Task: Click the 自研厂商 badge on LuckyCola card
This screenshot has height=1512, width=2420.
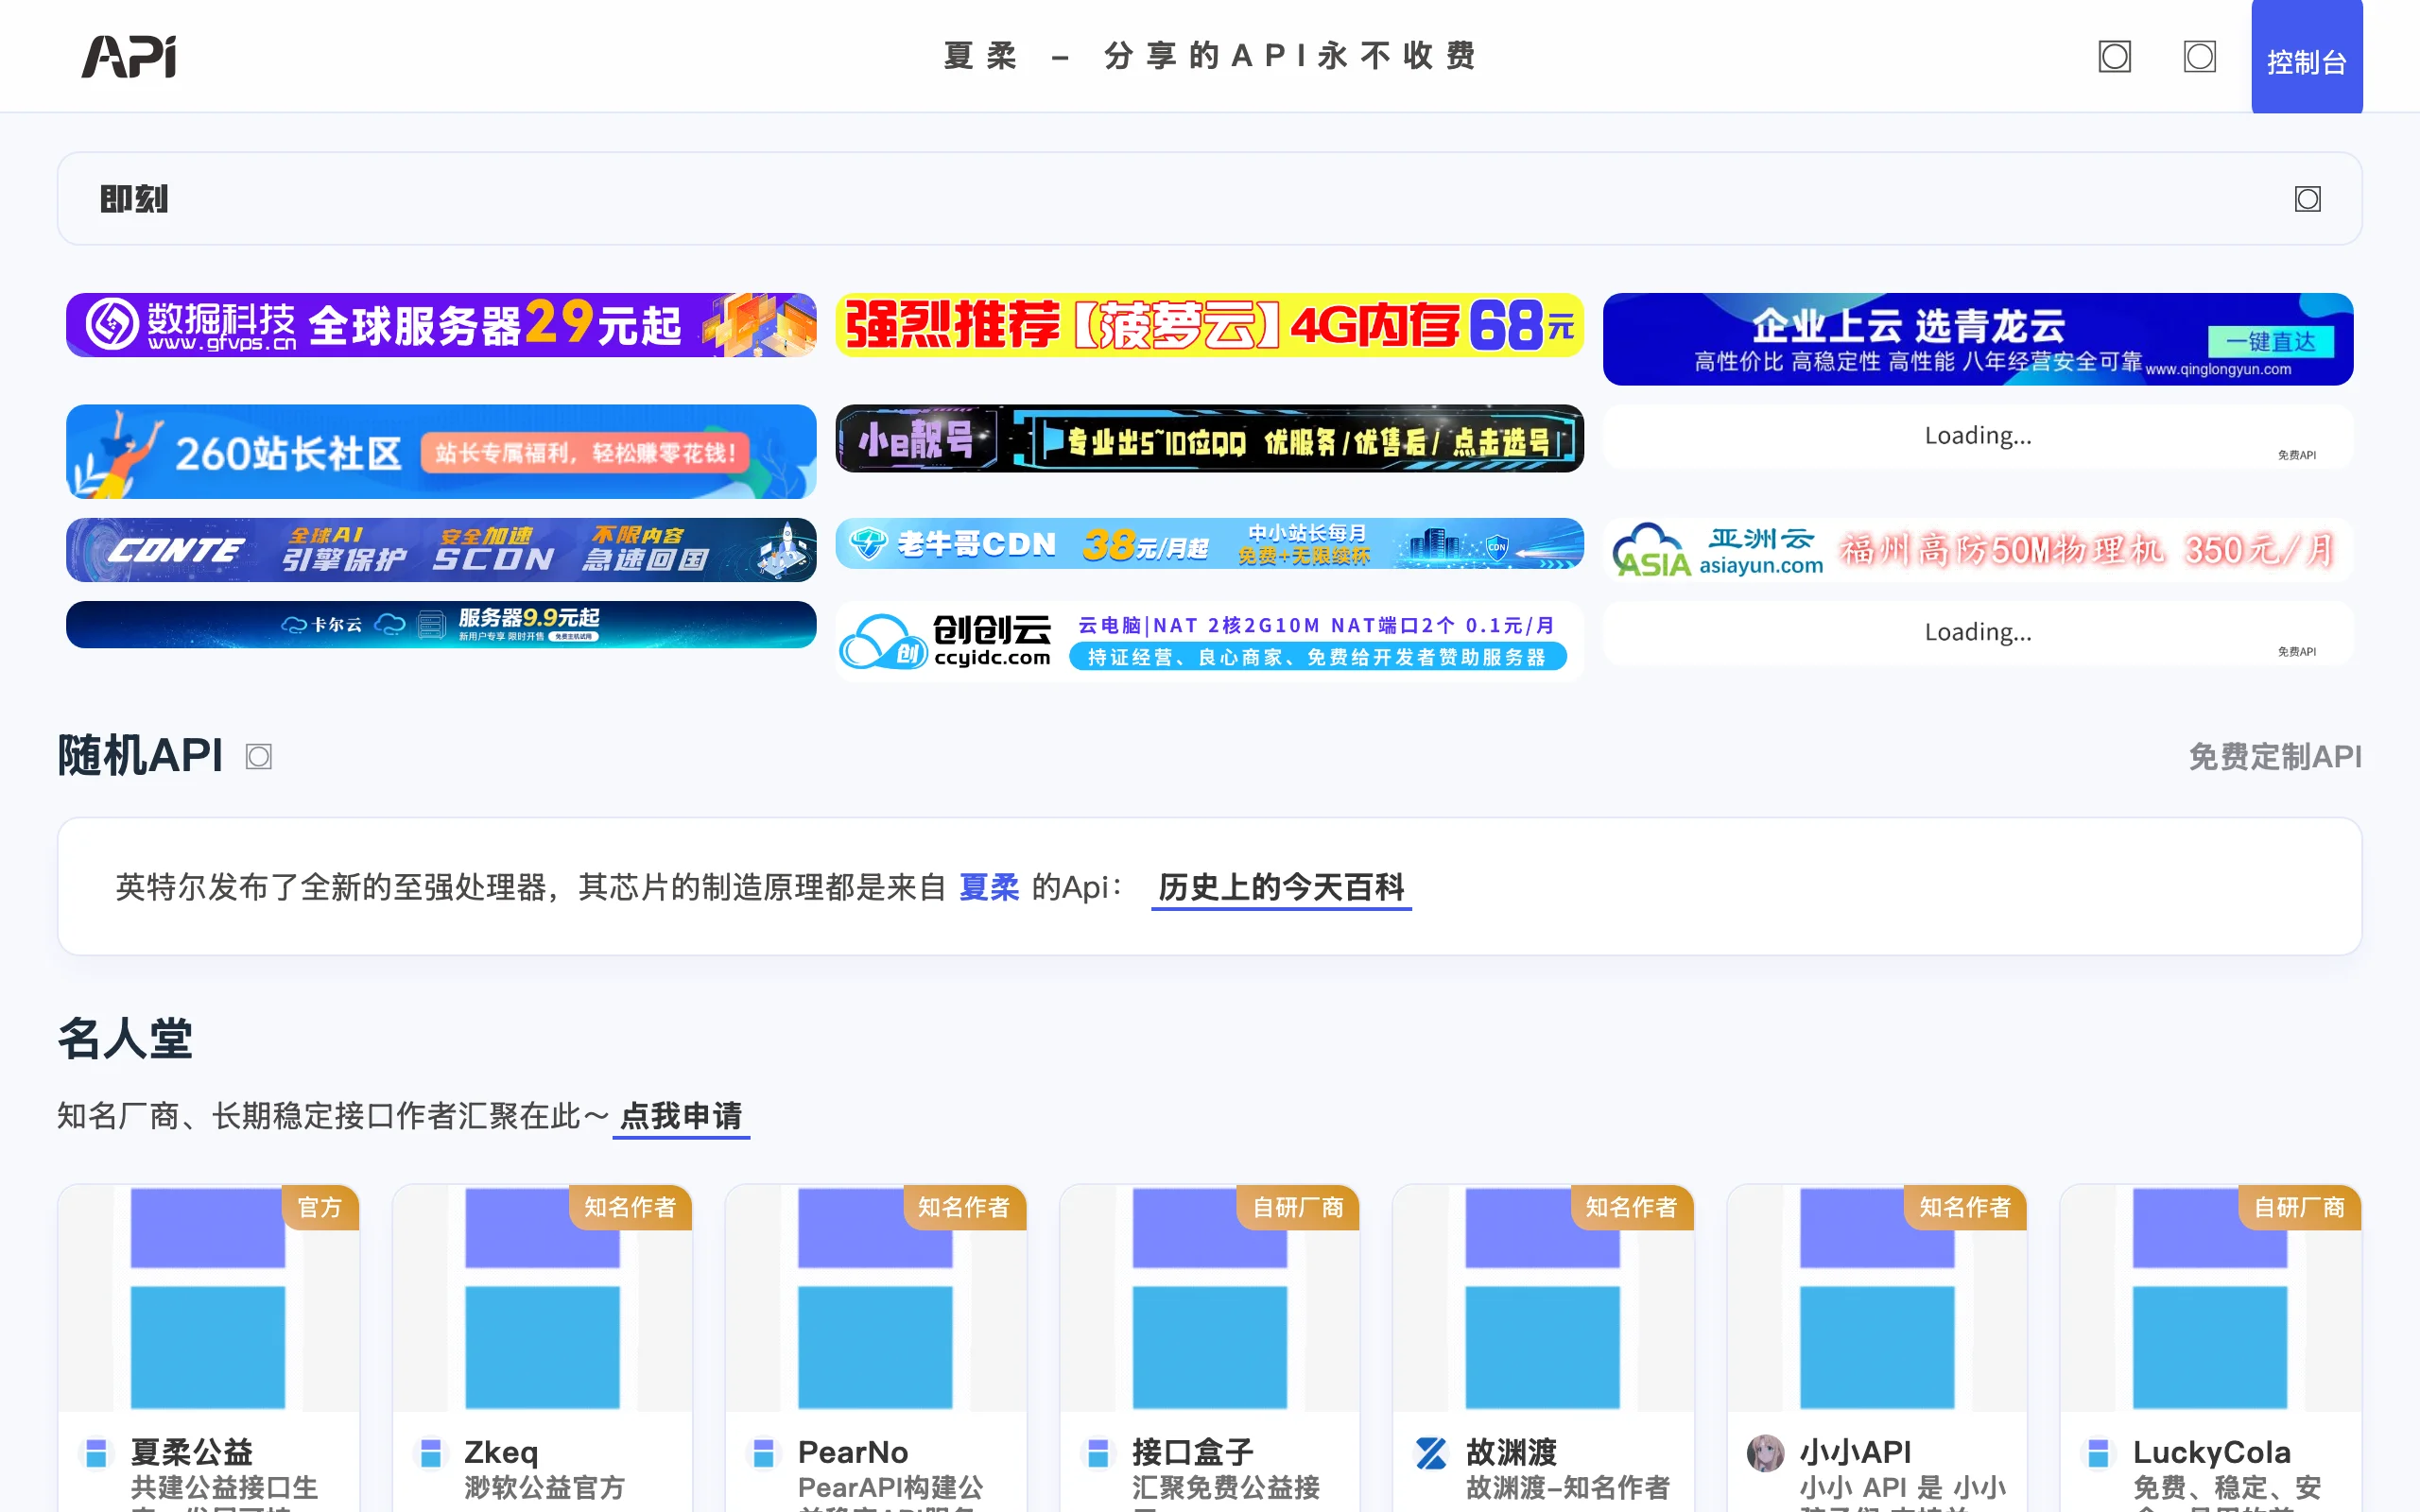Action: tap(2299, 1208)
